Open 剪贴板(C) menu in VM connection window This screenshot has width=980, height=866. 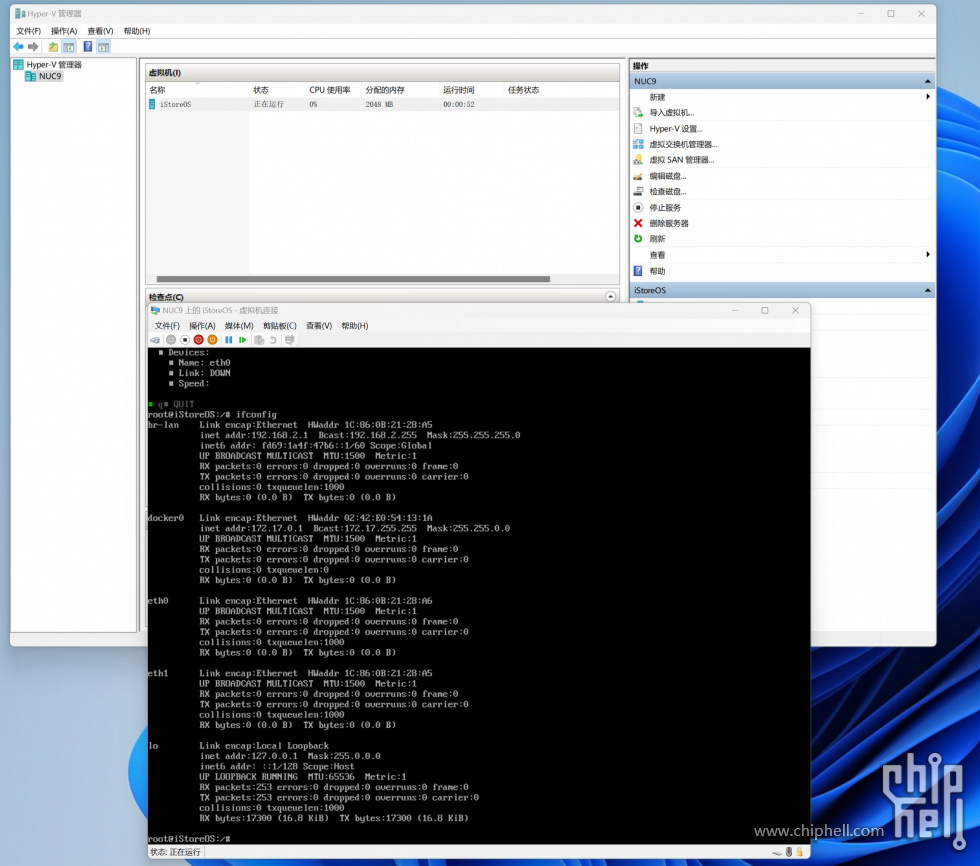[279, 326]
